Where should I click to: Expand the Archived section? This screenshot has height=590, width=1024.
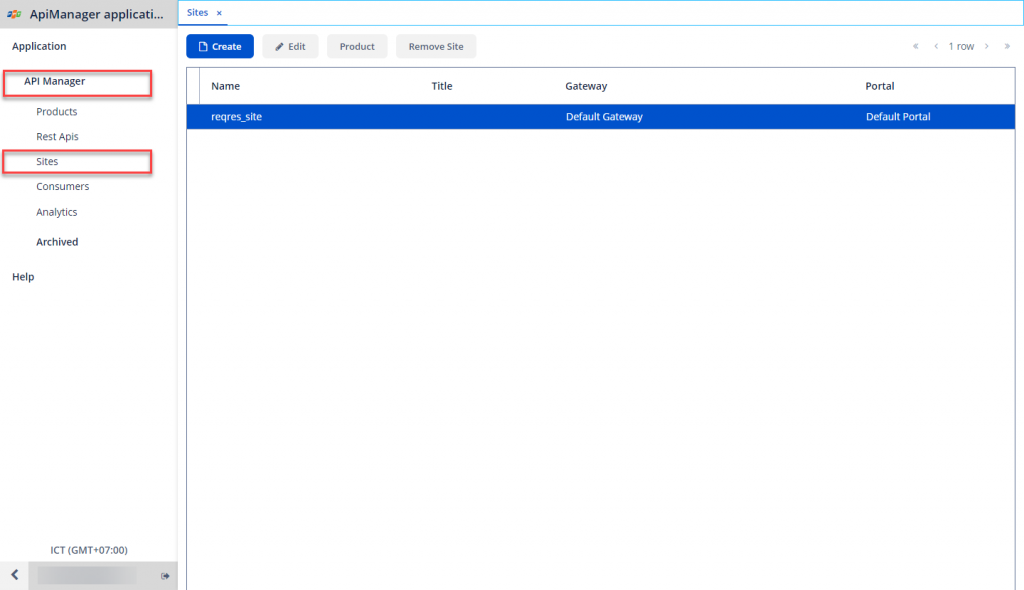57,241
